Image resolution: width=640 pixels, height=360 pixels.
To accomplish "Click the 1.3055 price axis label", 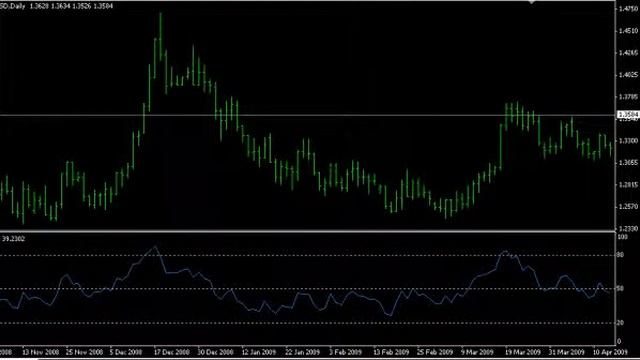I will tap(629, 163).
